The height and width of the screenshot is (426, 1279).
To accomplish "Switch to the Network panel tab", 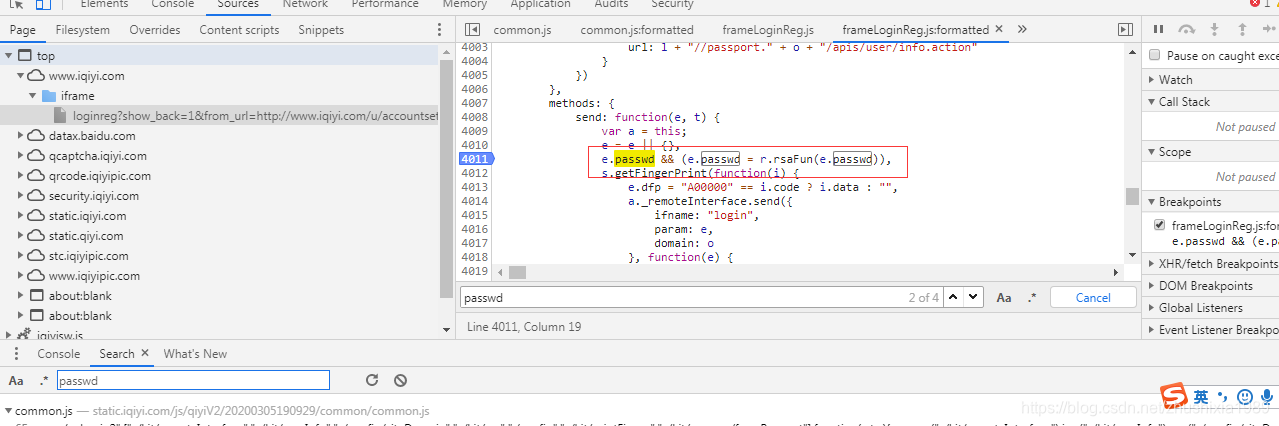I will point(305,4).
